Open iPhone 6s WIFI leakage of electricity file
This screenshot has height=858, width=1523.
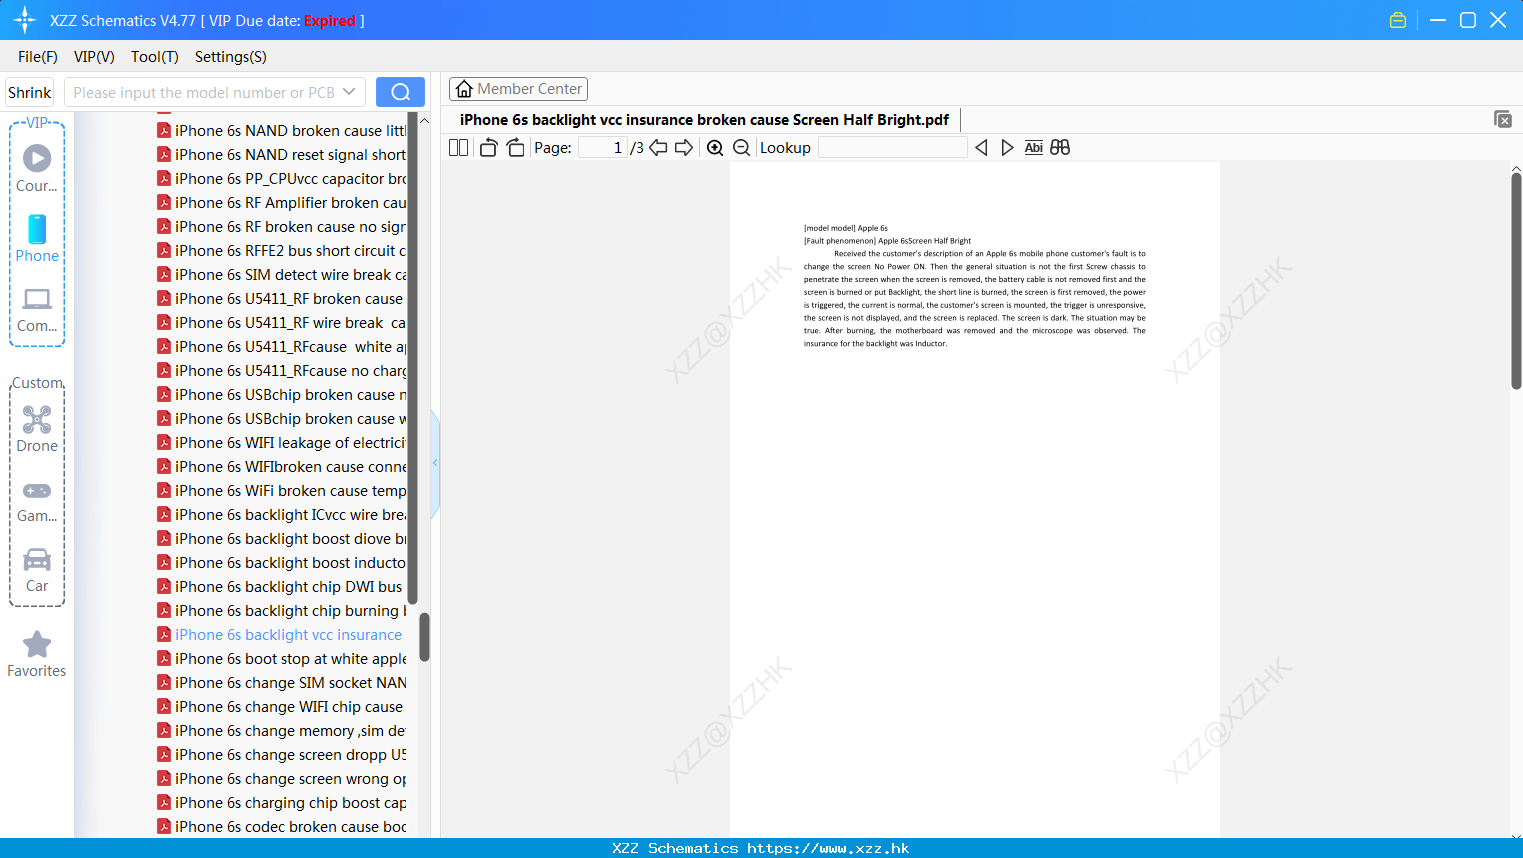(x=281, y=443)
